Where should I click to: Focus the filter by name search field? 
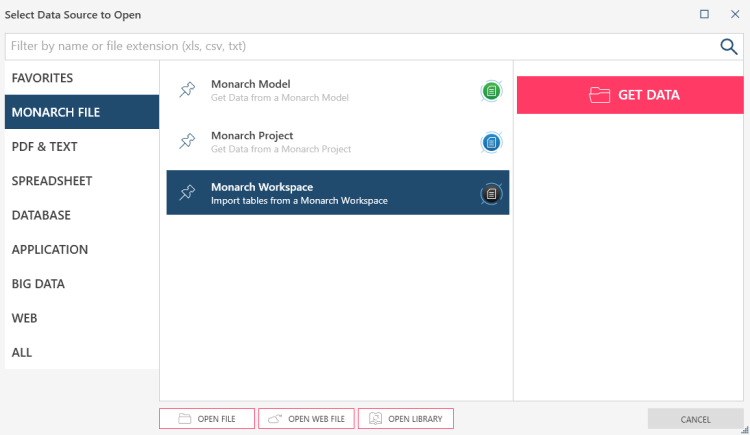coord(360,46)
